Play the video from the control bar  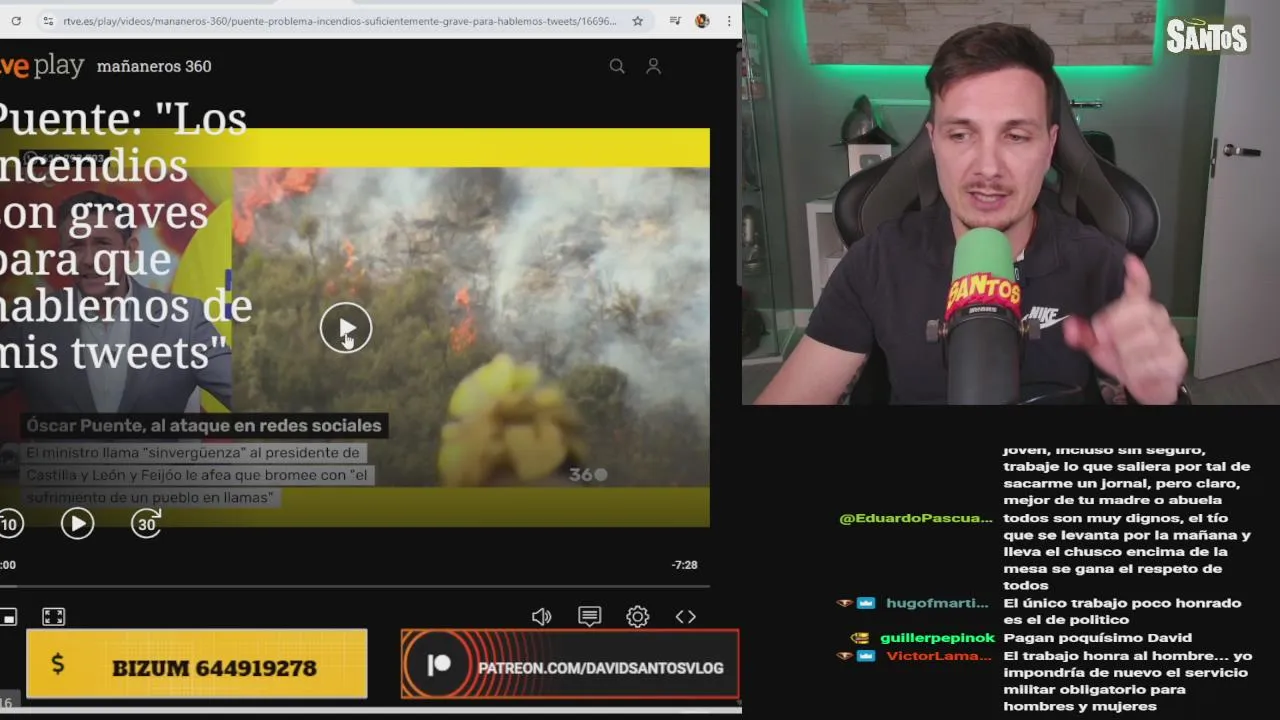click(x=77, y=523)
